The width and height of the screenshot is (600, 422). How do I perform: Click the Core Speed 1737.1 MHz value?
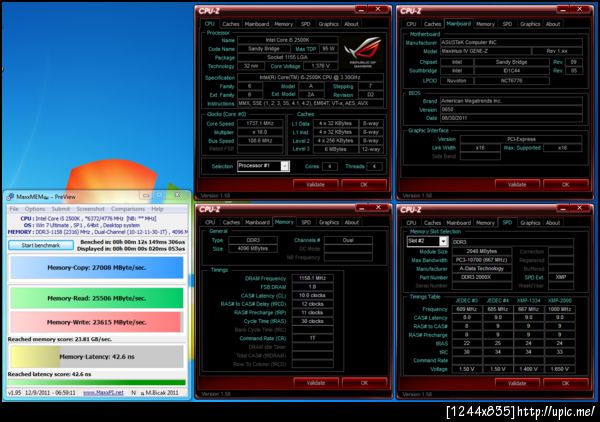260,124
